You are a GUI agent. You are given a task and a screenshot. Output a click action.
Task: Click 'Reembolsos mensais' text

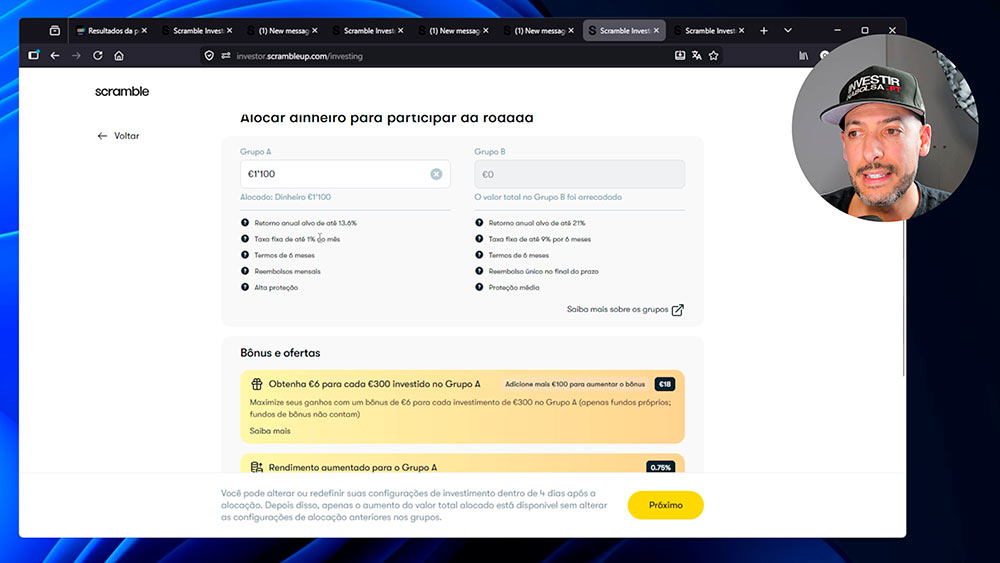(287, 271)
